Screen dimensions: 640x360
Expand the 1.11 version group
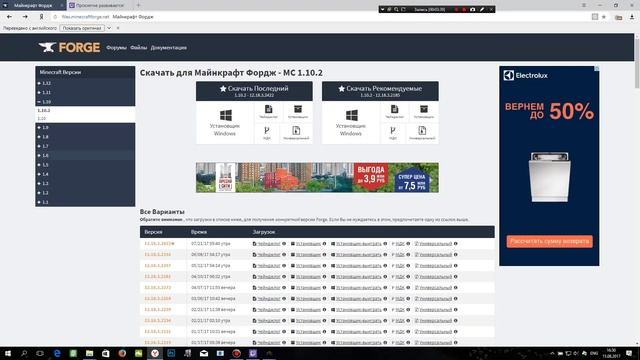(x=85, y=92)
